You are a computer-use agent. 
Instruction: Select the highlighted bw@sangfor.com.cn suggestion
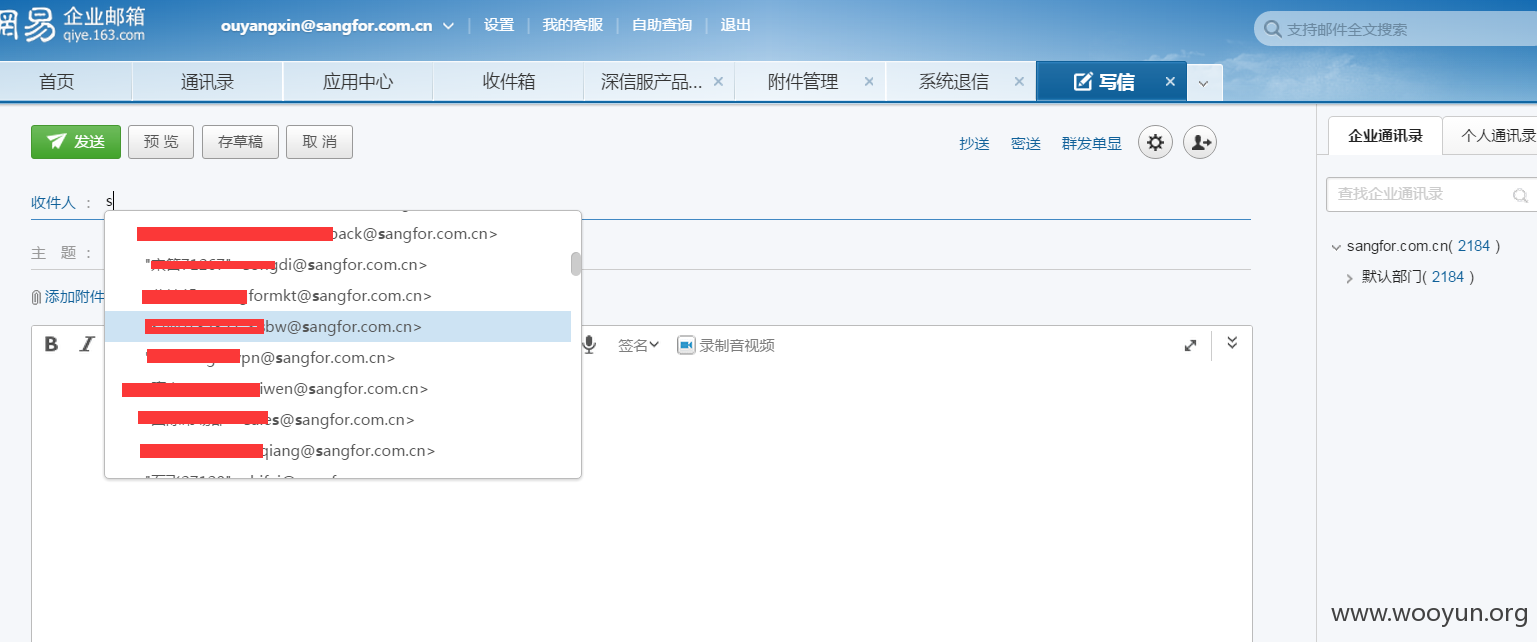338,327
